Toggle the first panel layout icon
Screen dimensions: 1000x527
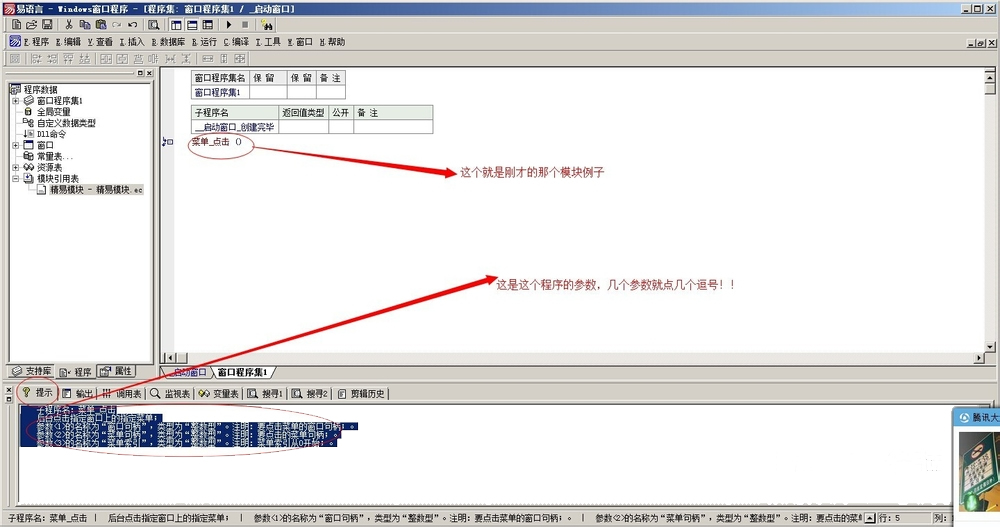(176, 25)
